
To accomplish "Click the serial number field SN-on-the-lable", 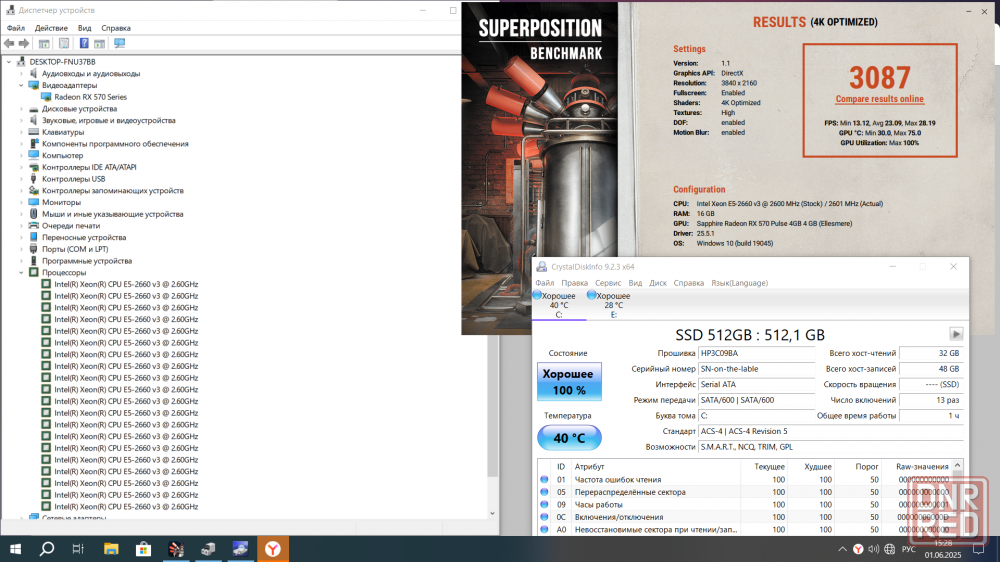I will point(756,369).
